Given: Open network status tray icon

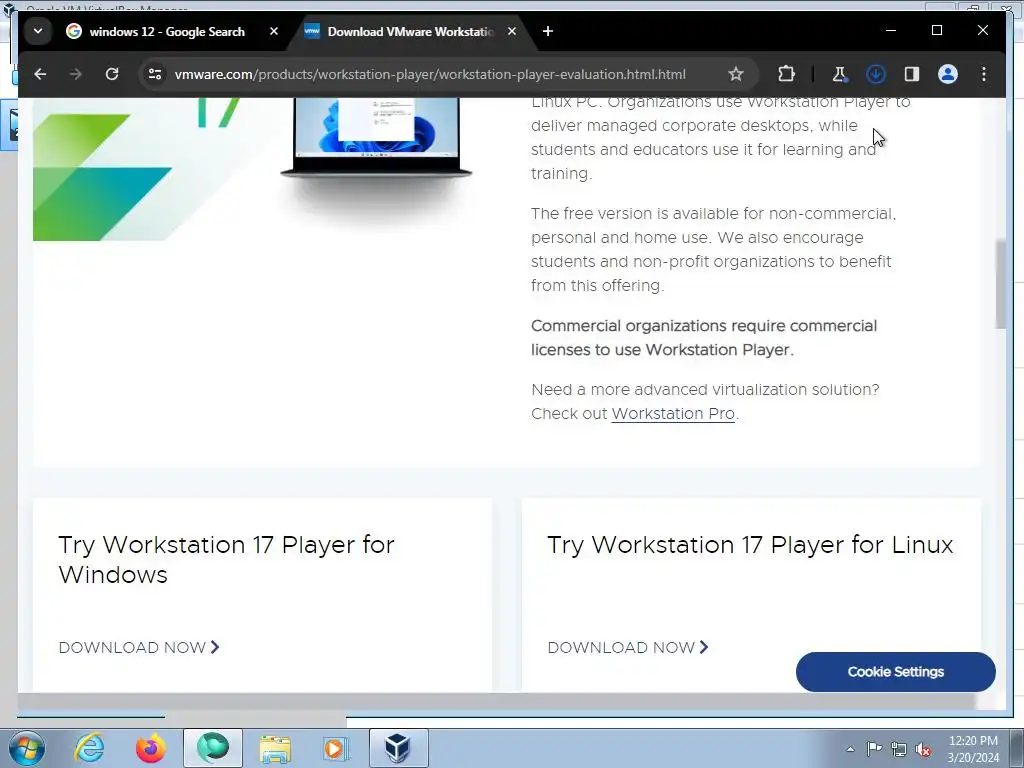Looking at the screenshot, I should click(899, 749).
